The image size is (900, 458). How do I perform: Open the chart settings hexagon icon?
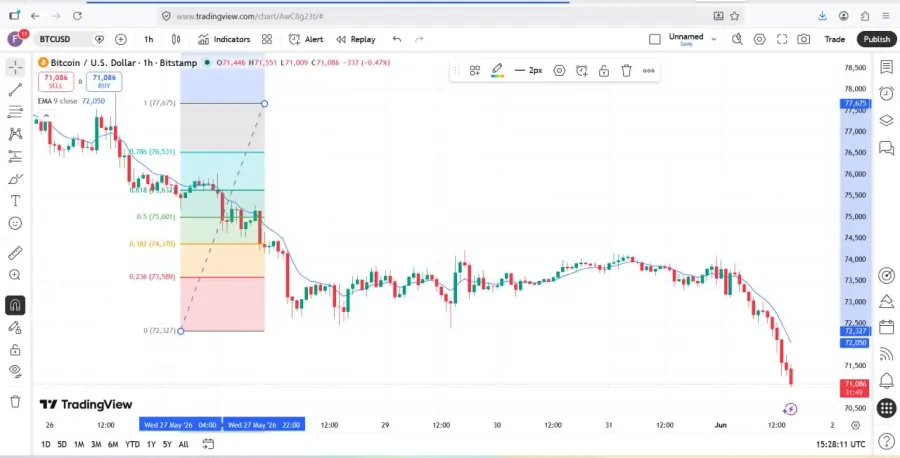tap(760, 39)
